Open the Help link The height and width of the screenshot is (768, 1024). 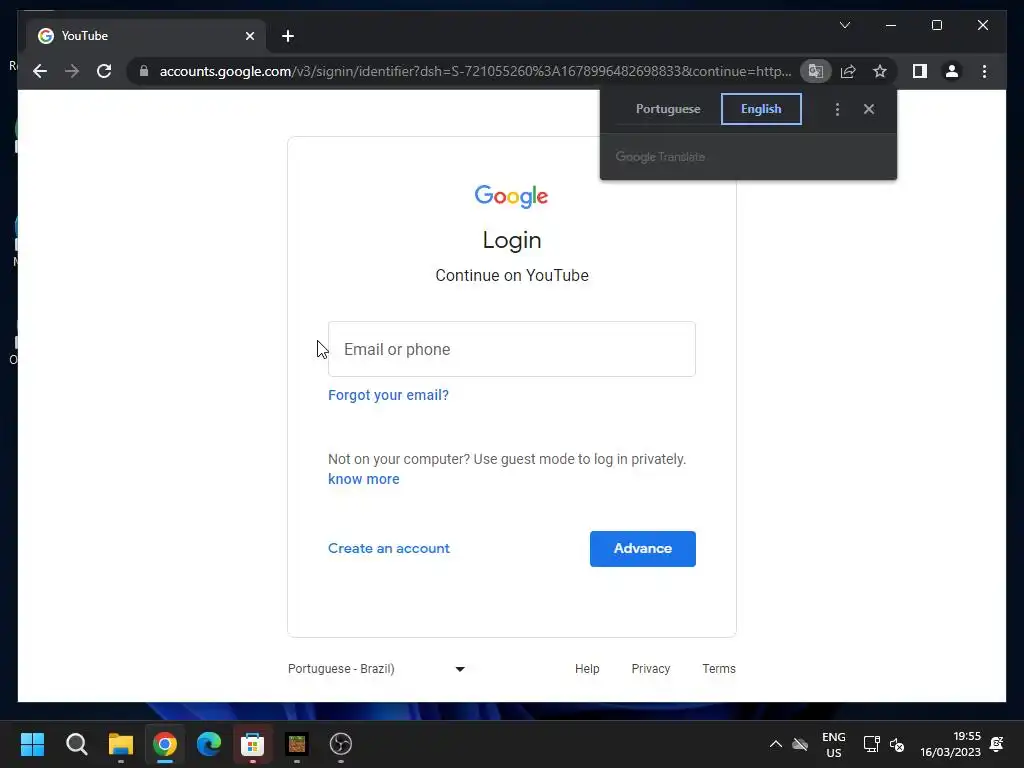[x=587, y=669]
